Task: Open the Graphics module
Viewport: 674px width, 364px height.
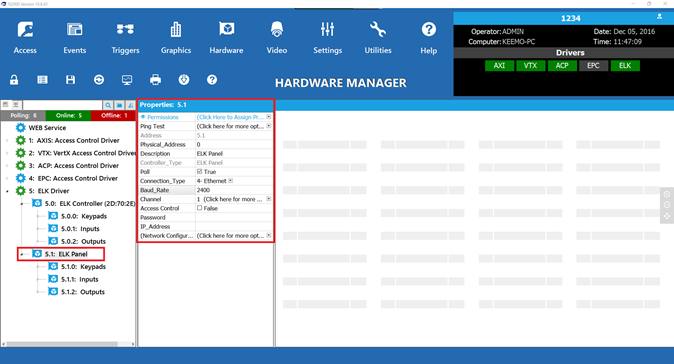Action: [x=176, y=38]
